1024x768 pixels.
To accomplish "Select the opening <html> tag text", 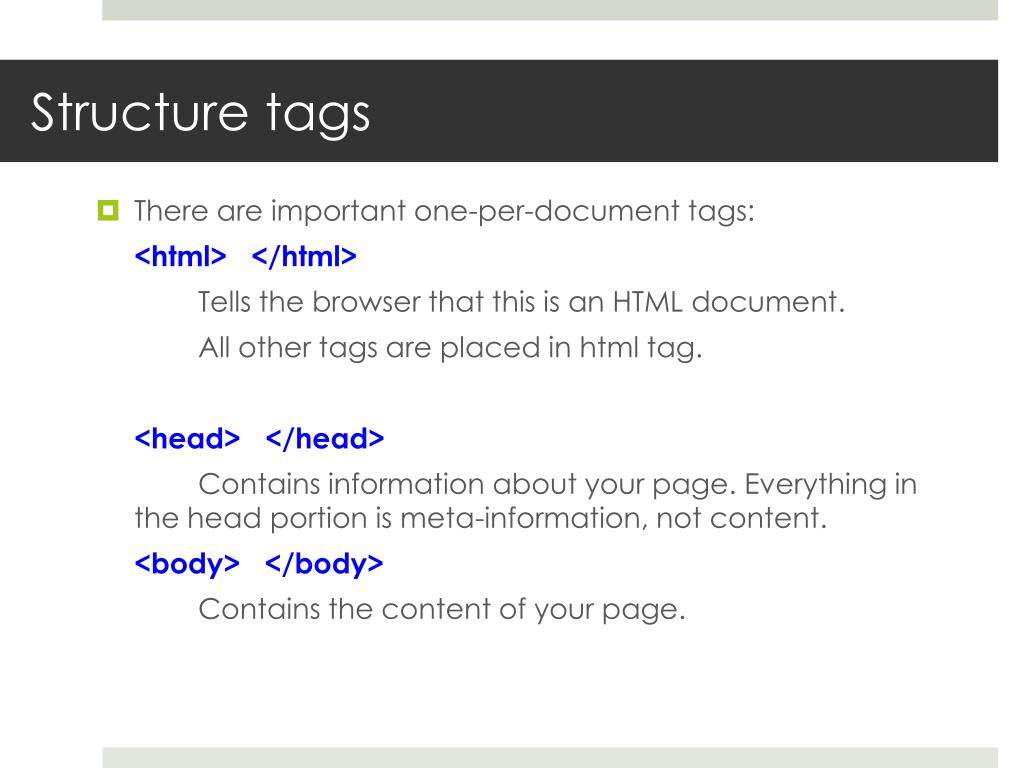I will [180, 256].
